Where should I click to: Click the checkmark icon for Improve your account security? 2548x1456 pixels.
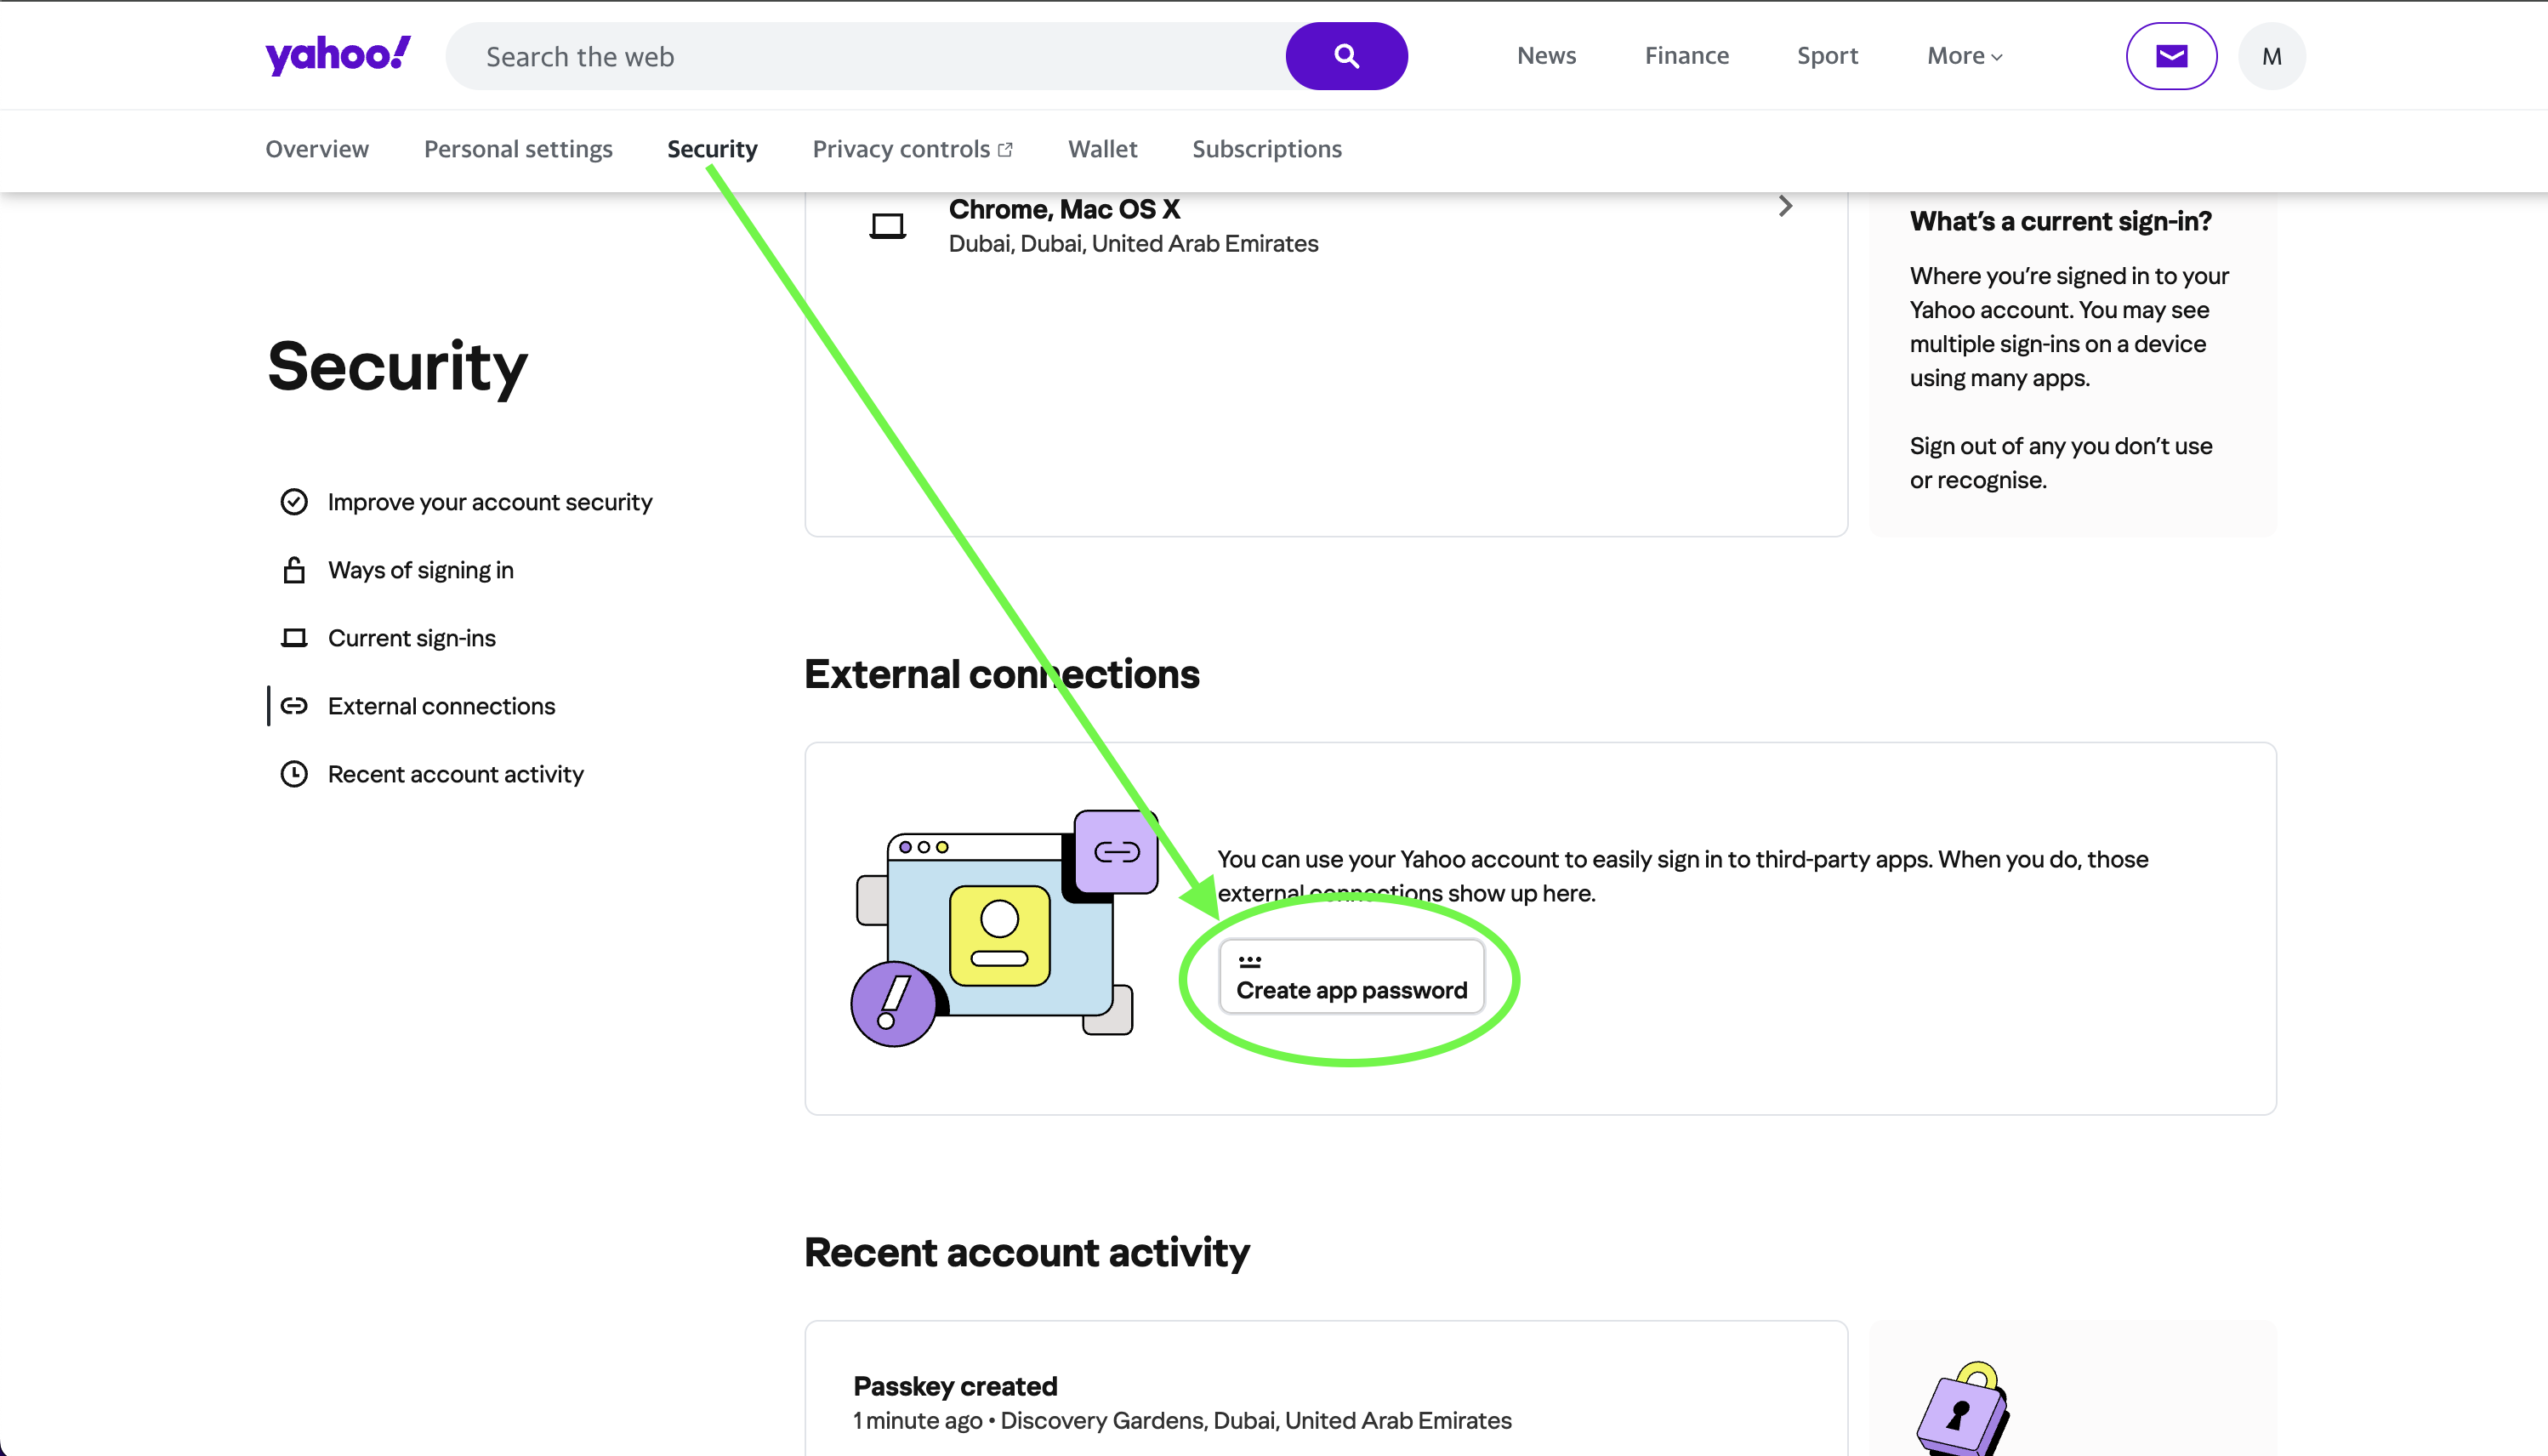pos(294,502)
